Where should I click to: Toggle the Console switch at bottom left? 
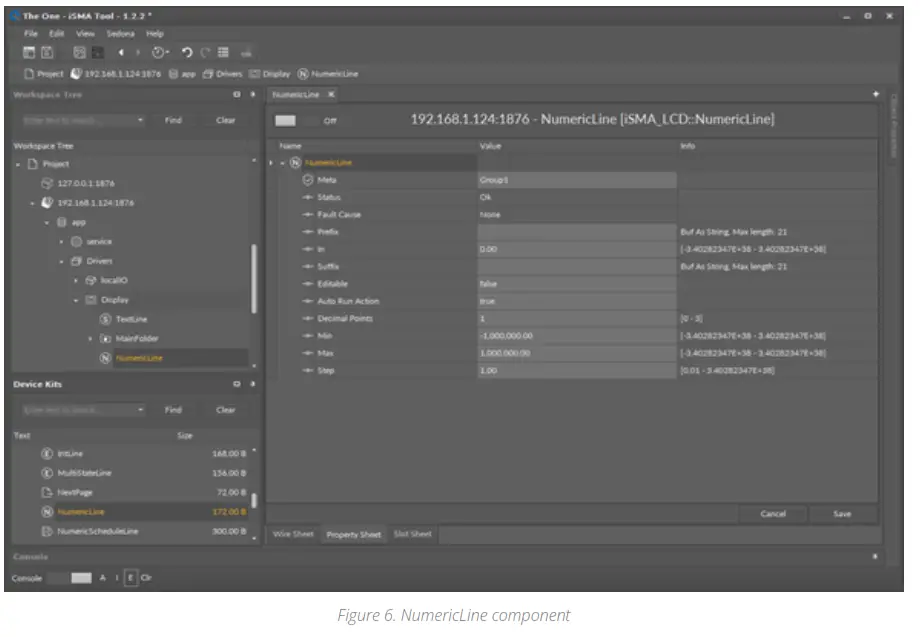pyautogui.click(x=70, y=578)
